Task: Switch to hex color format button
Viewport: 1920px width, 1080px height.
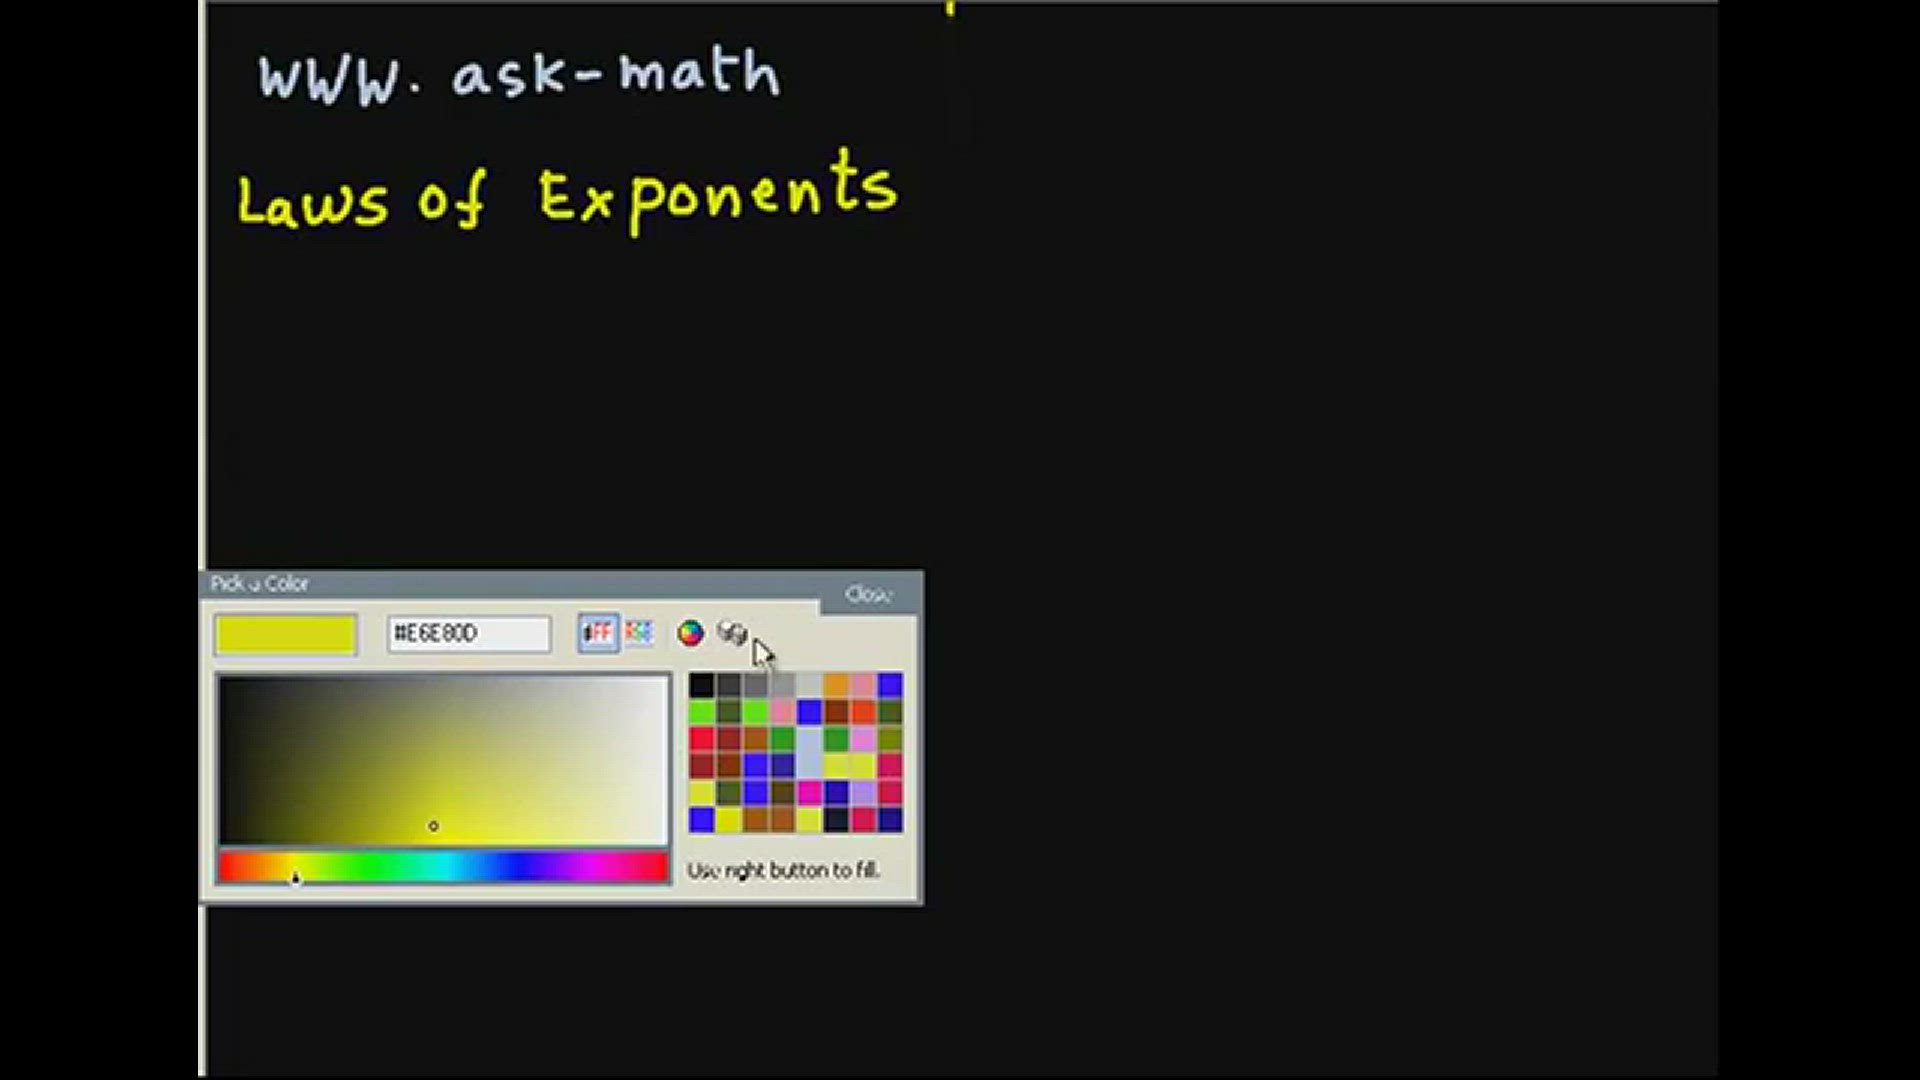Action: tap(597, 633)
